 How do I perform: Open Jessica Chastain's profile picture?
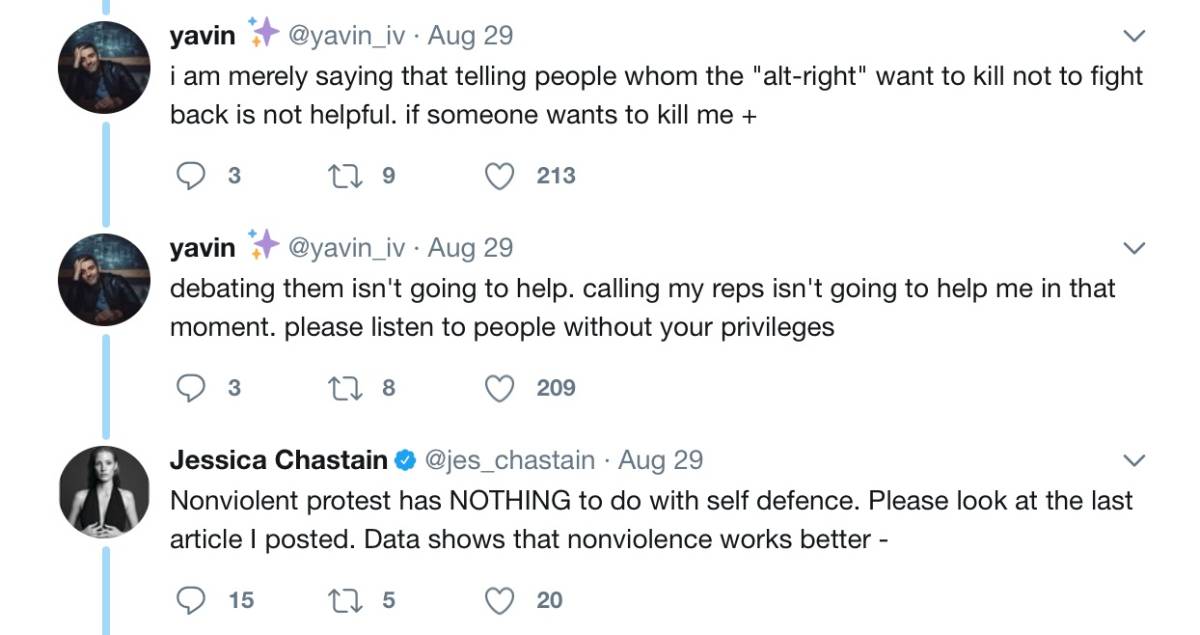104,491
